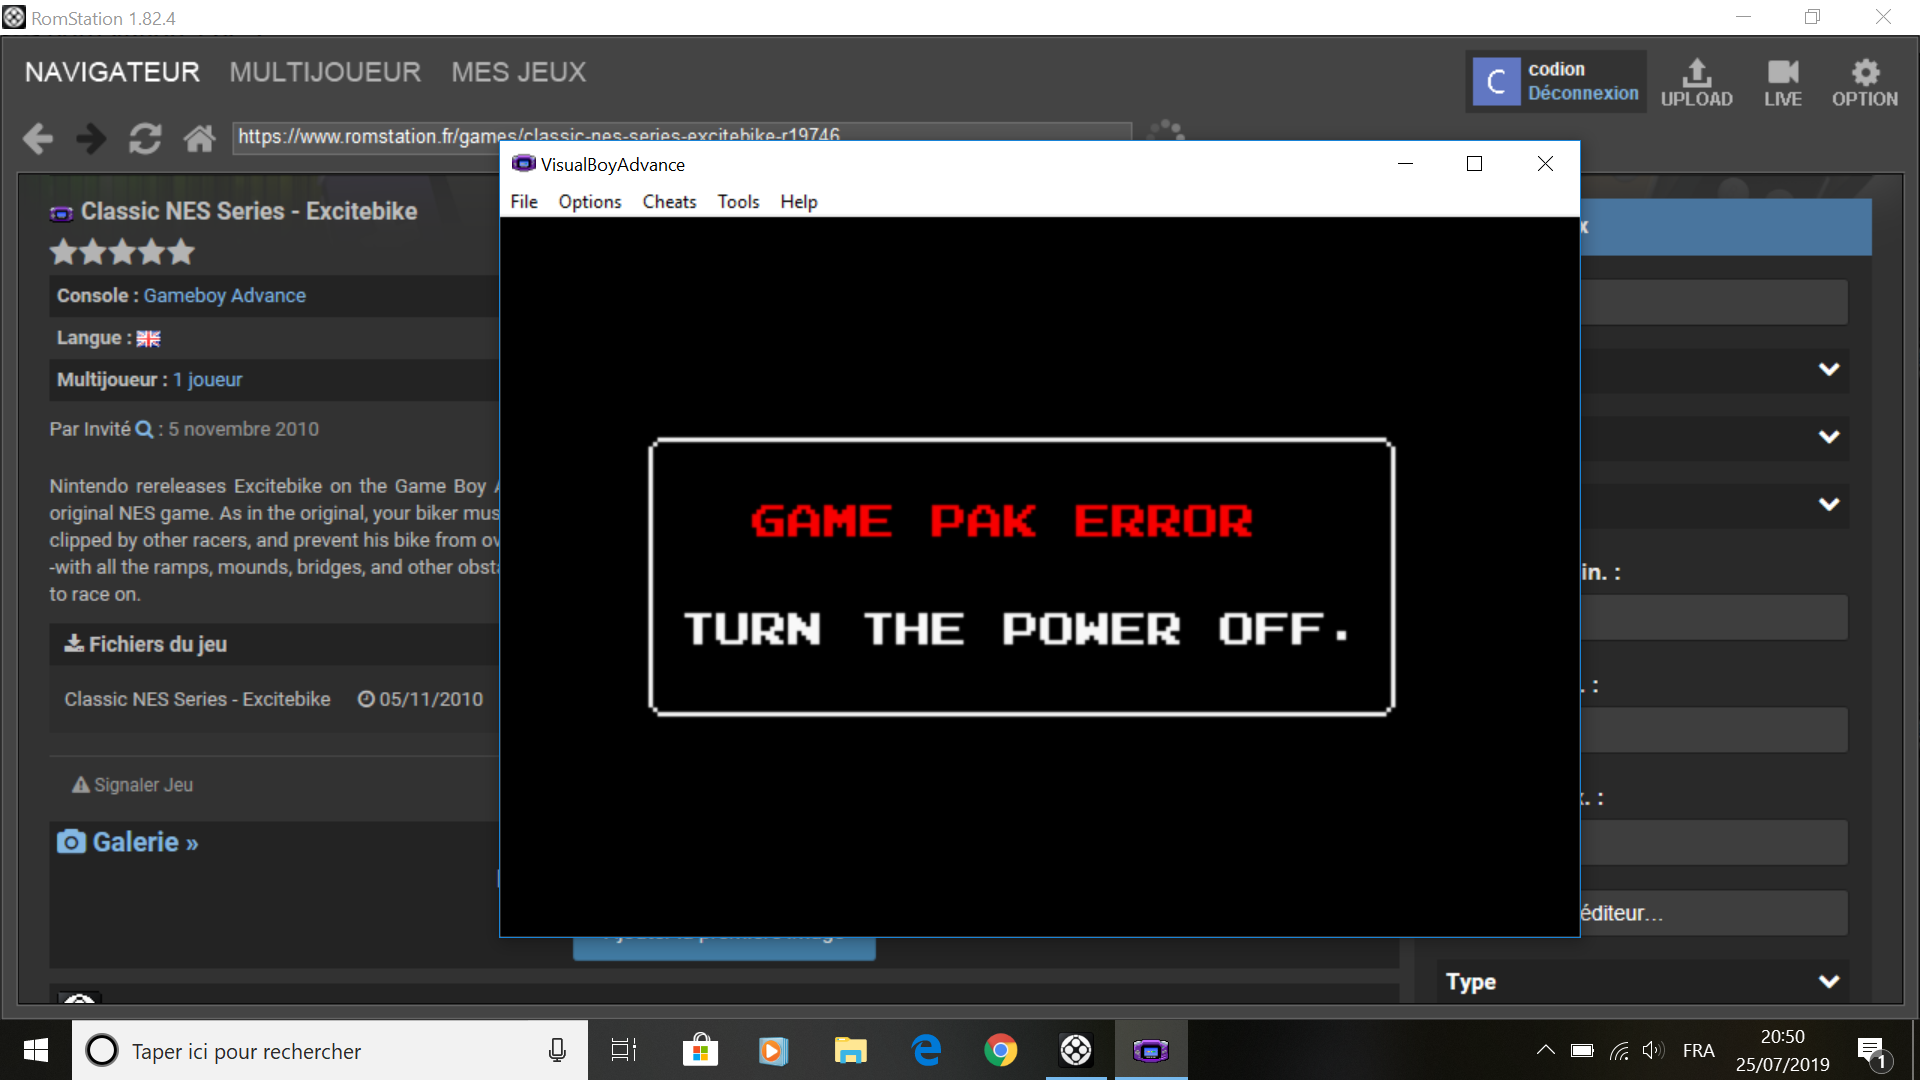Click the browser forward arrow icon
1920x1080 pixels.
(x=91, y=138)
